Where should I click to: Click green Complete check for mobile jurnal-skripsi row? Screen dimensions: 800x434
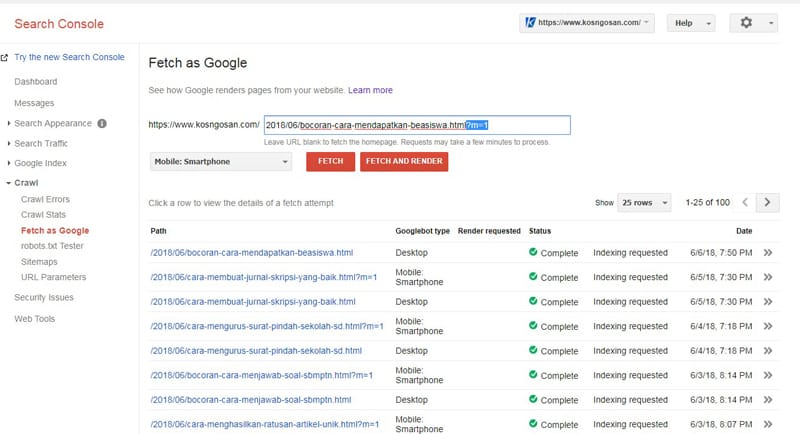coord(533,276)
